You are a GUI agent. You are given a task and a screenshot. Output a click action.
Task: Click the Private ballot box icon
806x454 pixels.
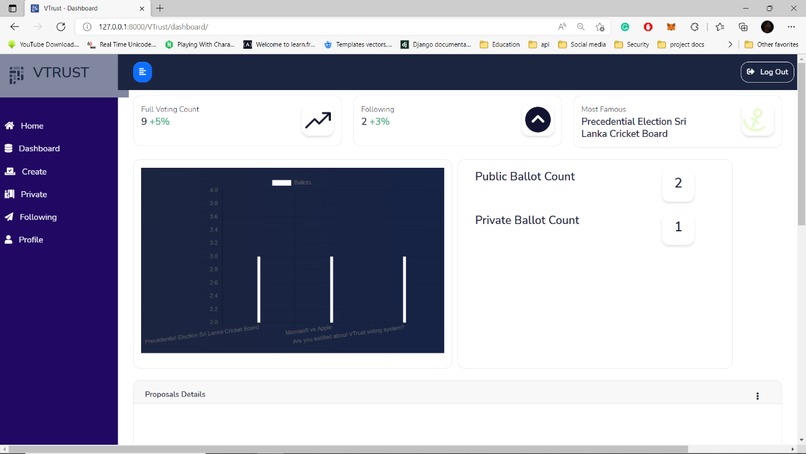9,194
